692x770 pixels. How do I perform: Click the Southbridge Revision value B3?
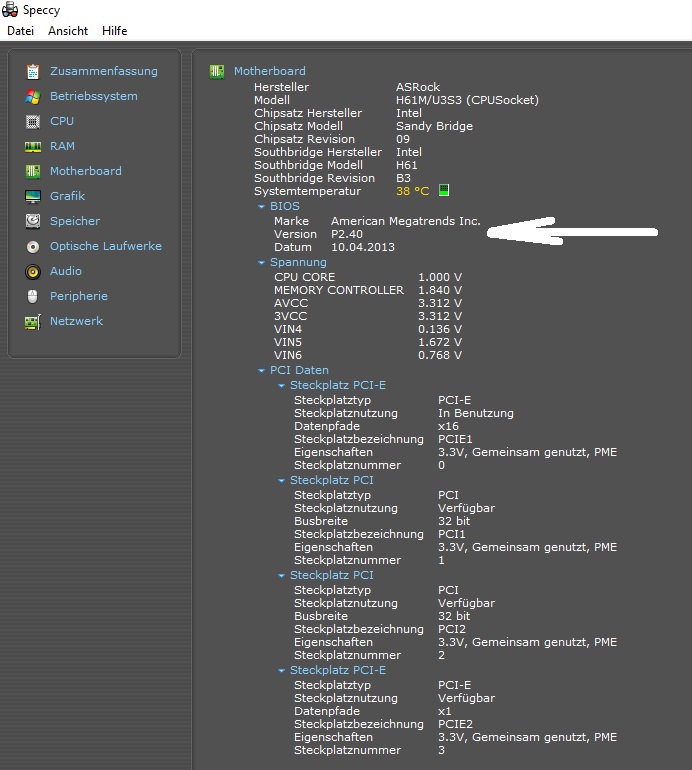point(403,178)
